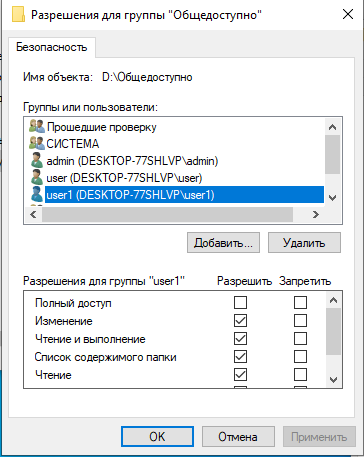Click the СИСТЕМА group icon
This screenshot has width=364, height=457.
point(36,144)
